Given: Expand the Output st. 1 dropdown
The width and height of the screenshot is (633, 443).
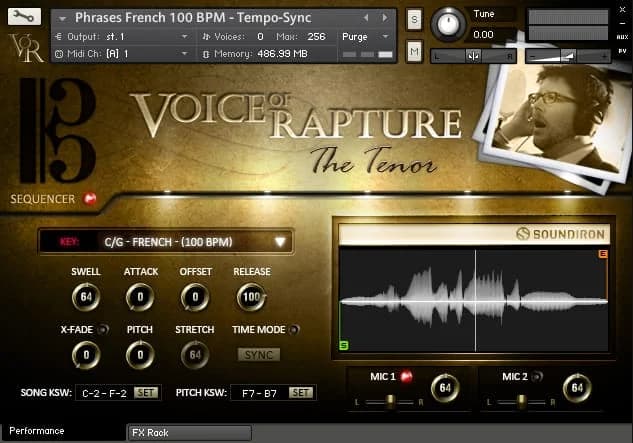Looking at the screenshot, I should tap(120, 36).
